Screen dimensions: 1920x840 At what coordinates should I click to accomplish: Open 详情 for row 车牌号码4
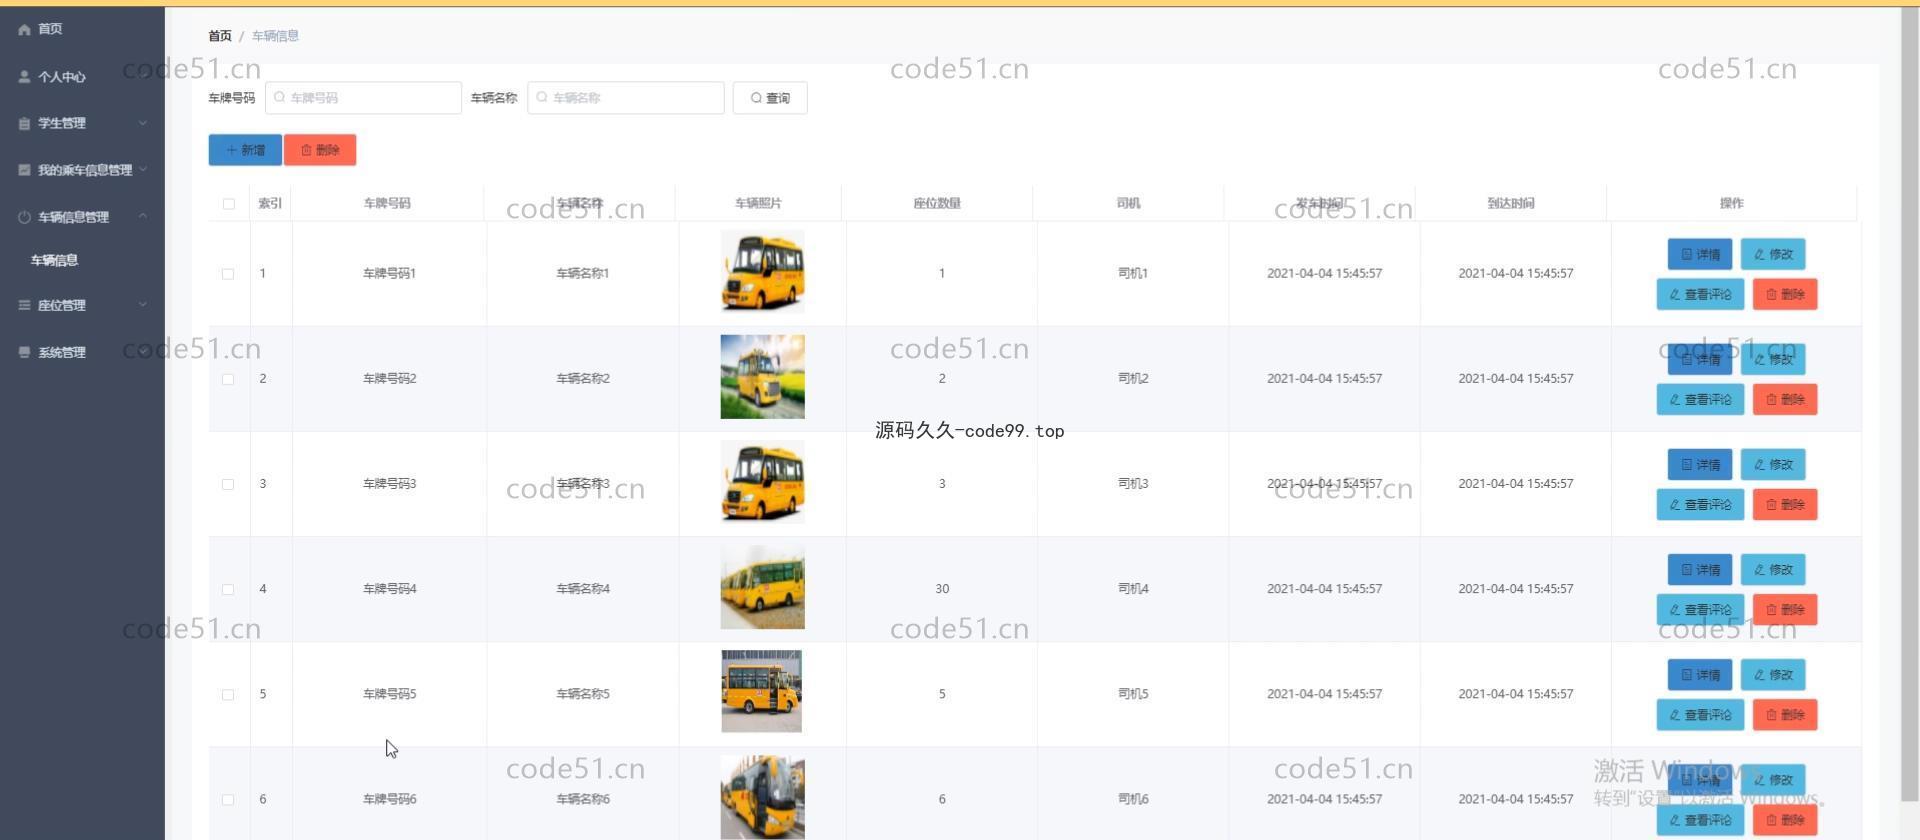point(1700,569)
